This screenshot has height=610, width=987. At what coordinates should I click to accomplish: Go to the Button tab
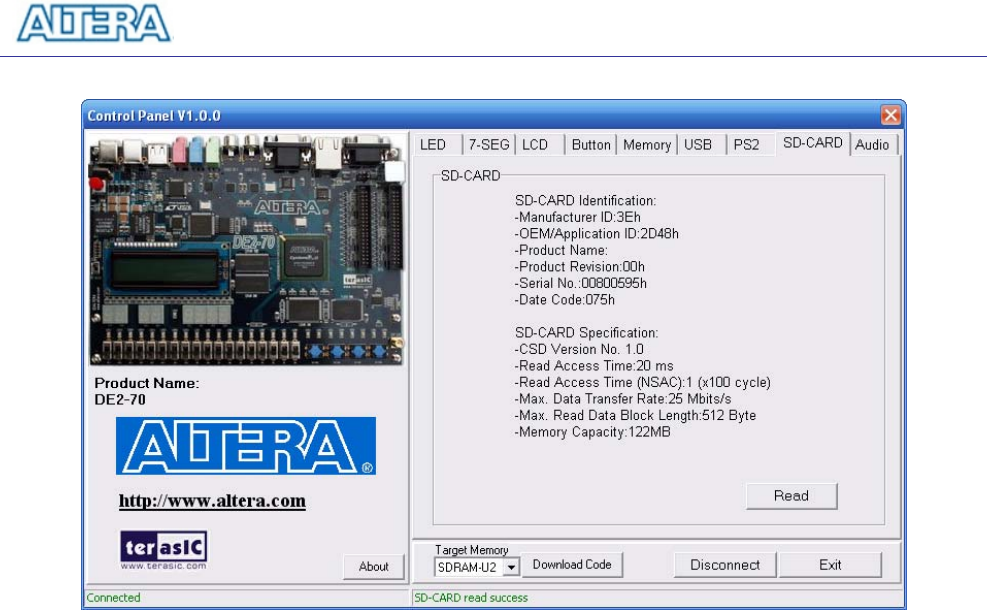590,145
